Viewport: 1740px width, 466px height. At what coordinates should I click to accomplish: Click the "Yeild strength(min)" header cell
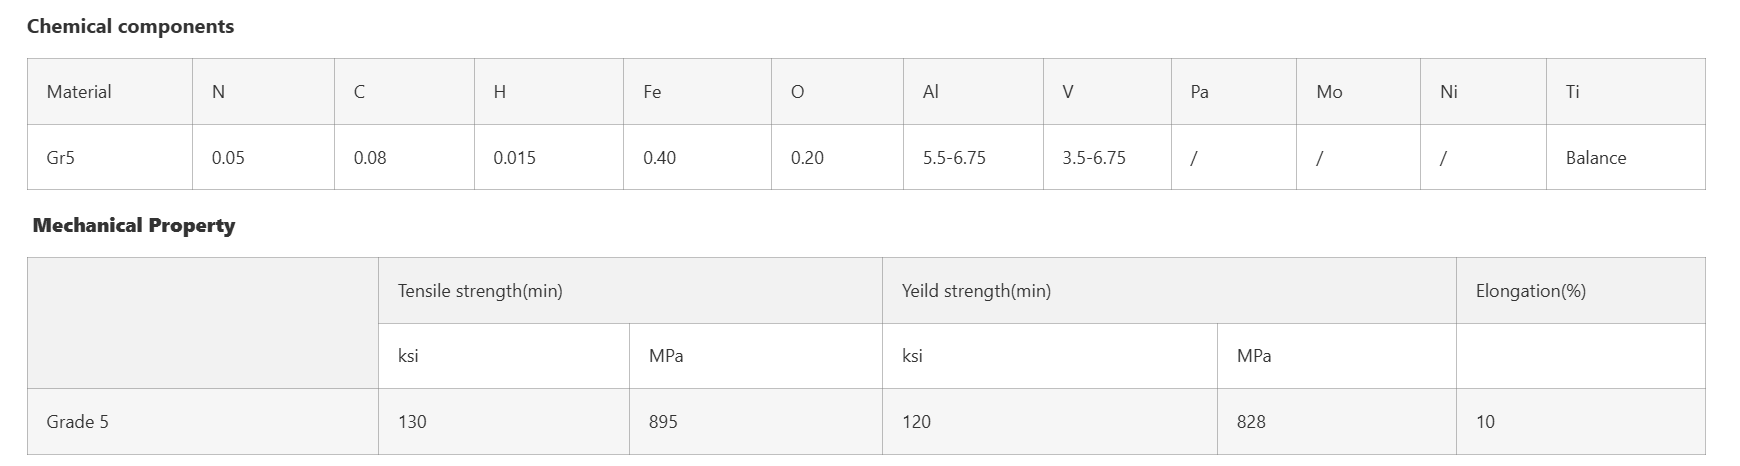click(x=976, y=291)
